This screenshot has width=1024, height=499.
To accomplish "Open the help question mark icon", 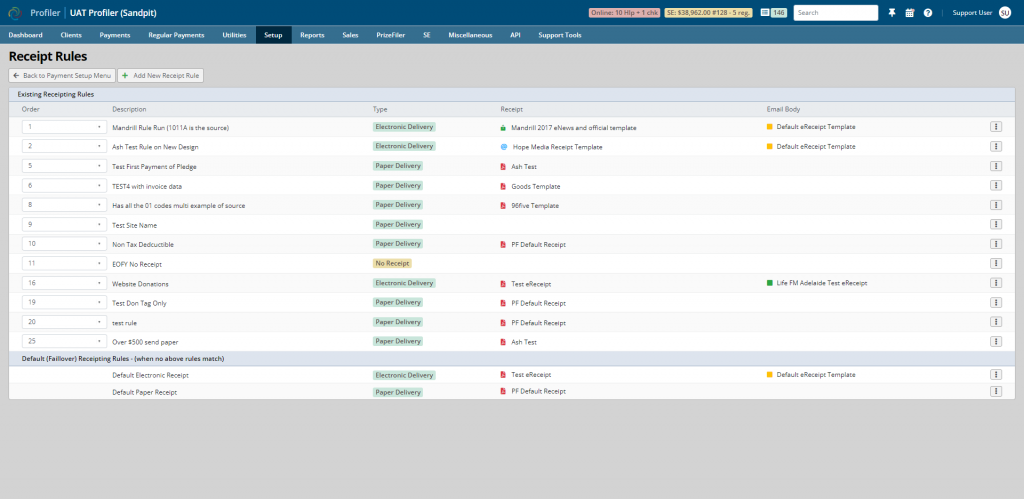I will pyautogui.click(x=928, y=12).
